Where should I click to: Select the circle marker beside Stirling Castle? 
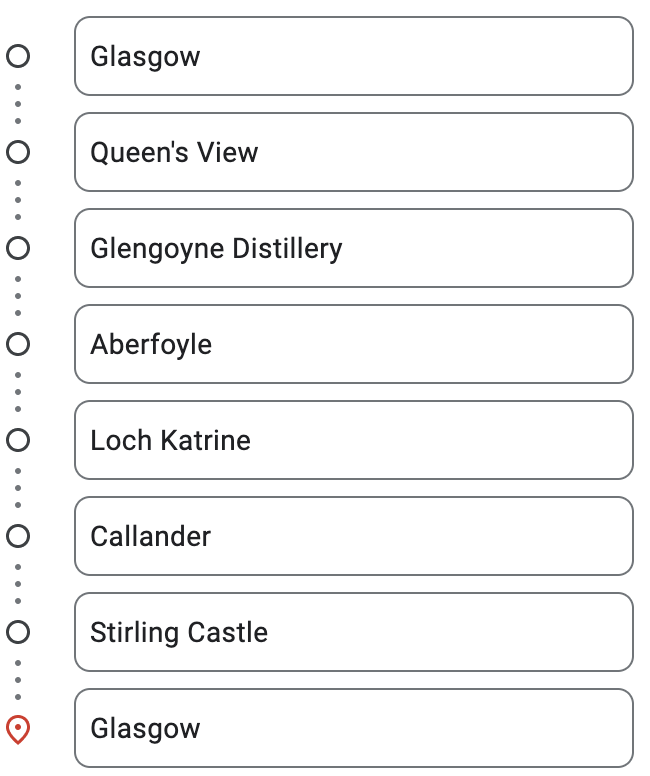click(x=18, y=632)
